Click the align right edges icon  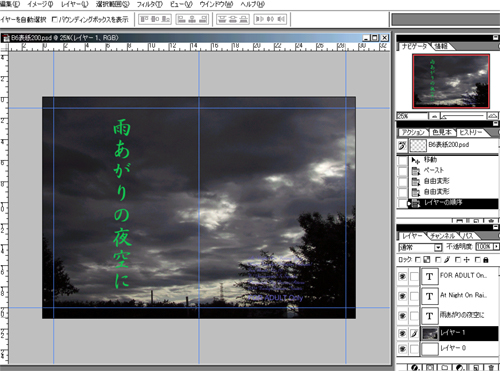coord(203,19)
